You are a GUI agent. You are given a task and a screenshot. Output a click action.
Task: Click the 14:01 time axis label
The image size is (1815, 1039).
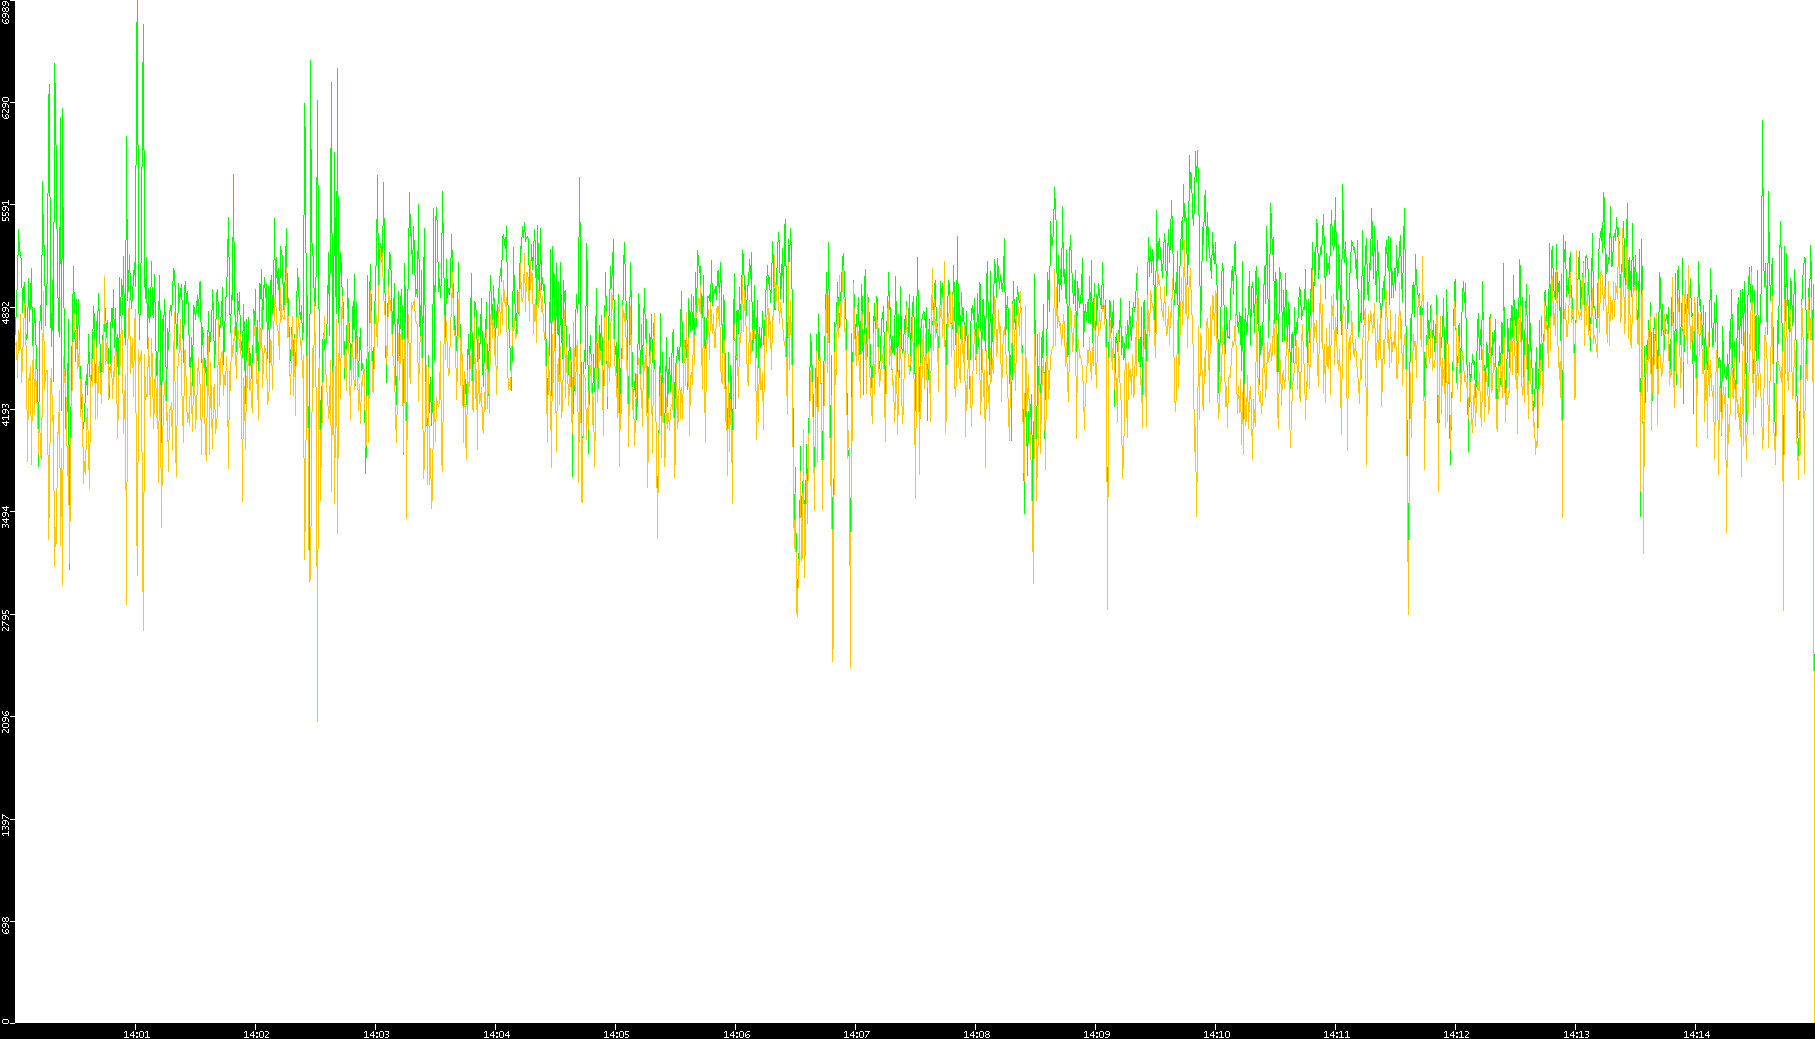(136, 1034)
